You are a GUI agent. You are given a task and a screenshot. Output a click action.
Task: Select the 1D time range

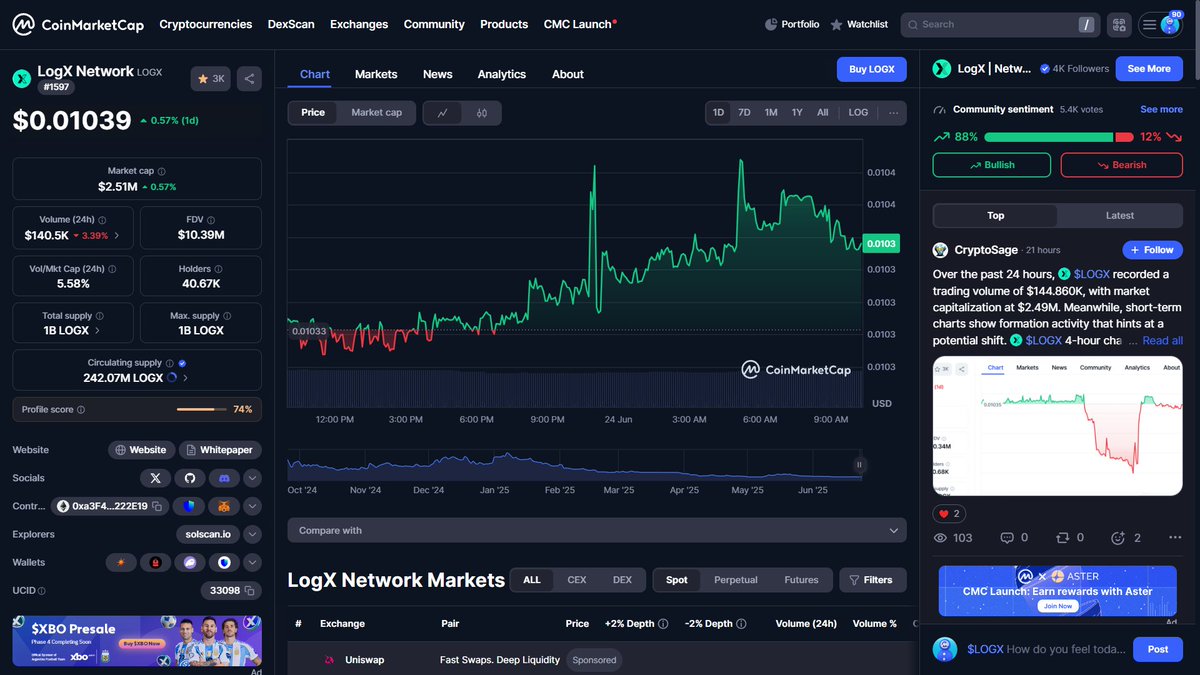[718, 113]
